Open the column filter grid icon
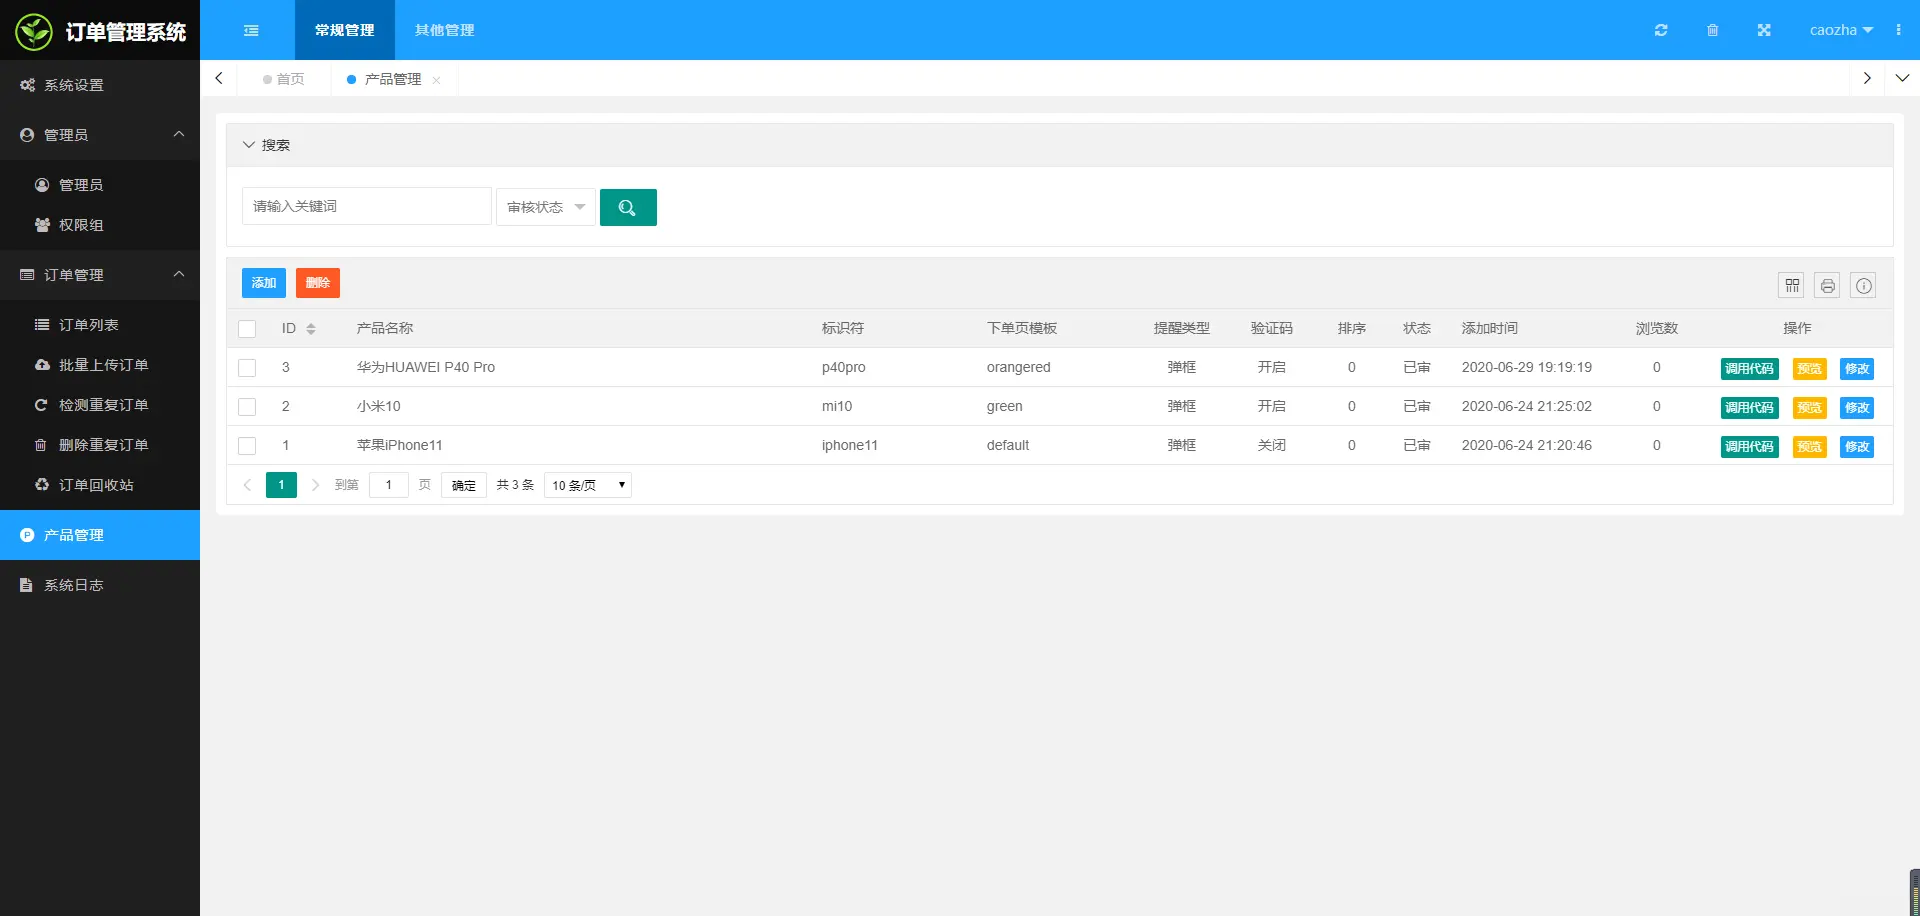This screenshot has height=916, width=1920. (x=1792, y=286)
